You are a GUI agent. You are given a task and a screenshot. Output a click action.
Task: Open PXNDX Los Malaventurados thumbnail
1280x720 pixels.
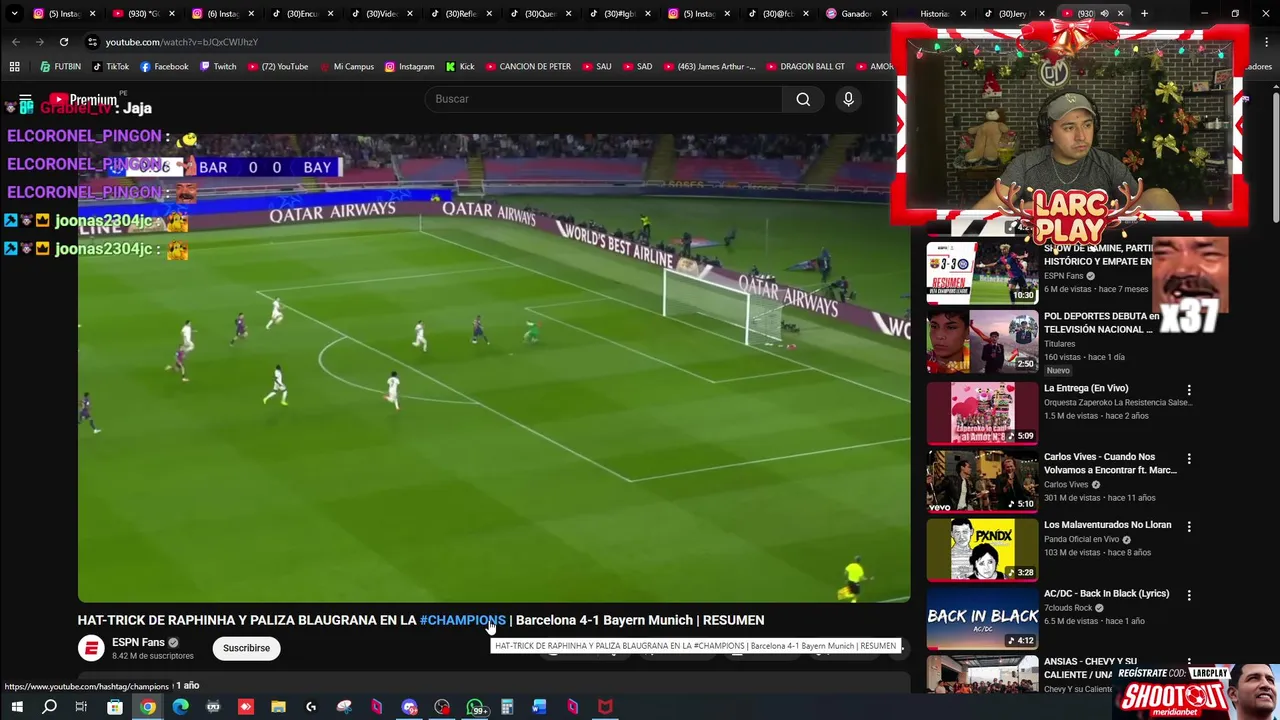[x=982, y=549]
